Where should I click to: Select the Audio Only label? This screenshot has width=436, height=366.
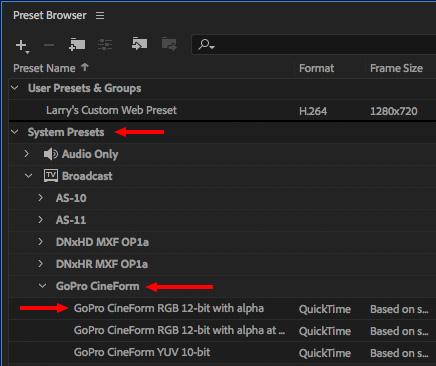90,154
